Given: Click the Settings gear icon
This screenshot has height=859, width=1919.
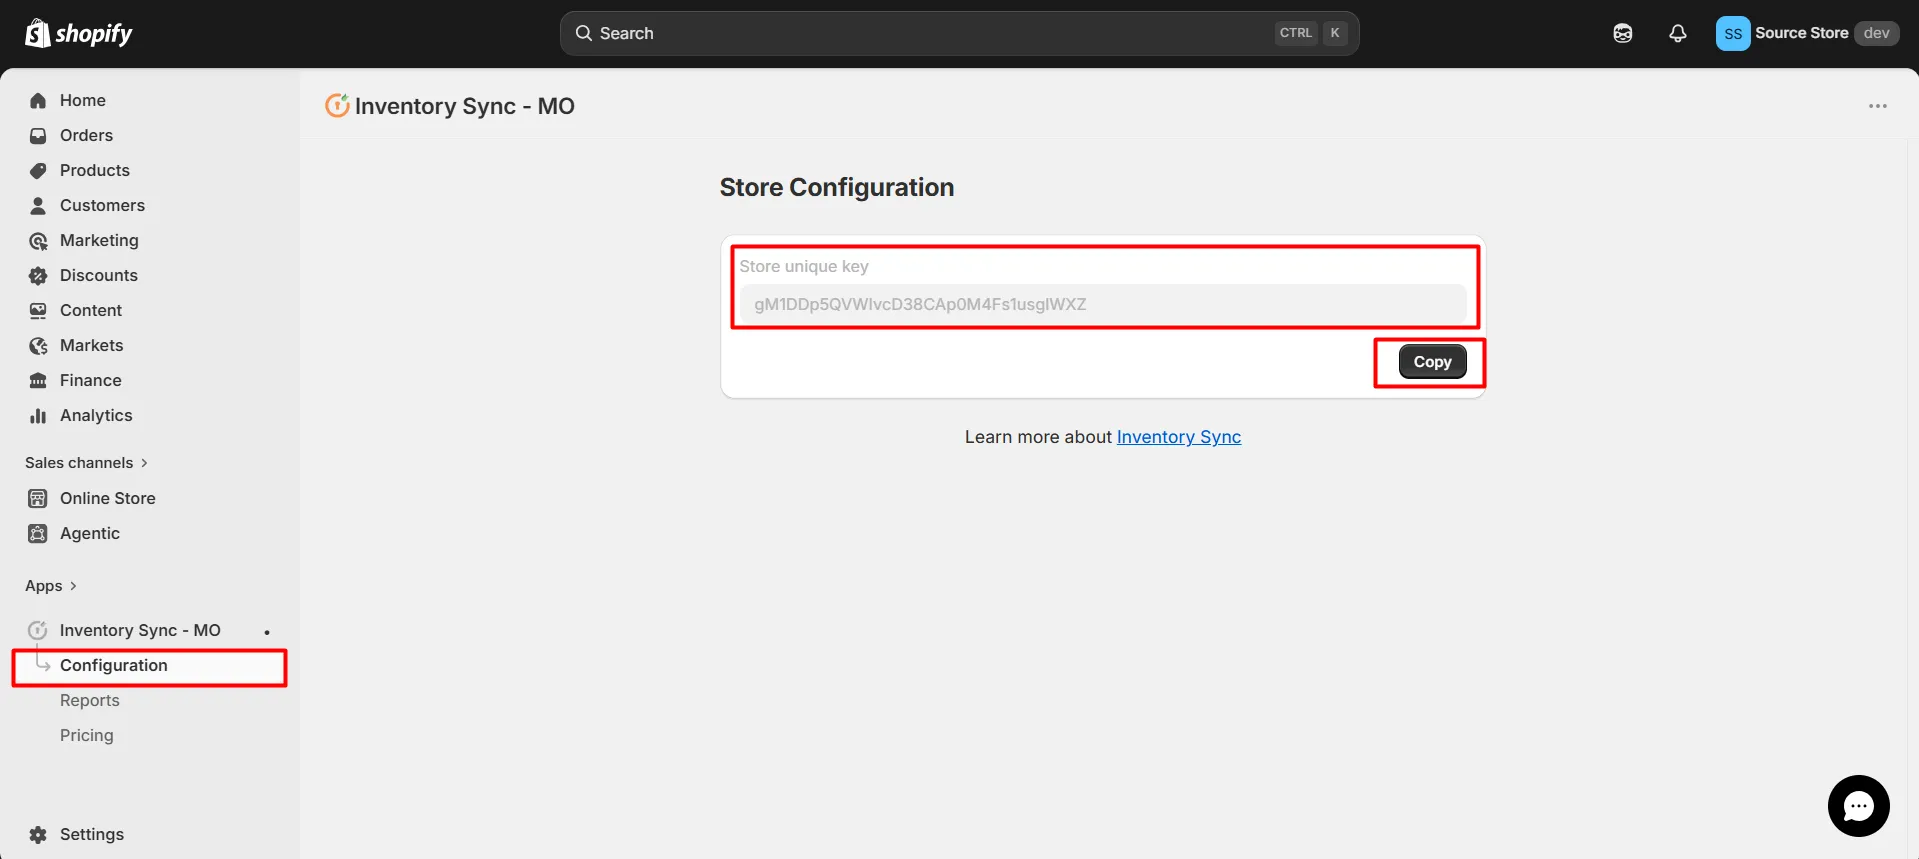Looking at the screenshot, I should [38, 834].
